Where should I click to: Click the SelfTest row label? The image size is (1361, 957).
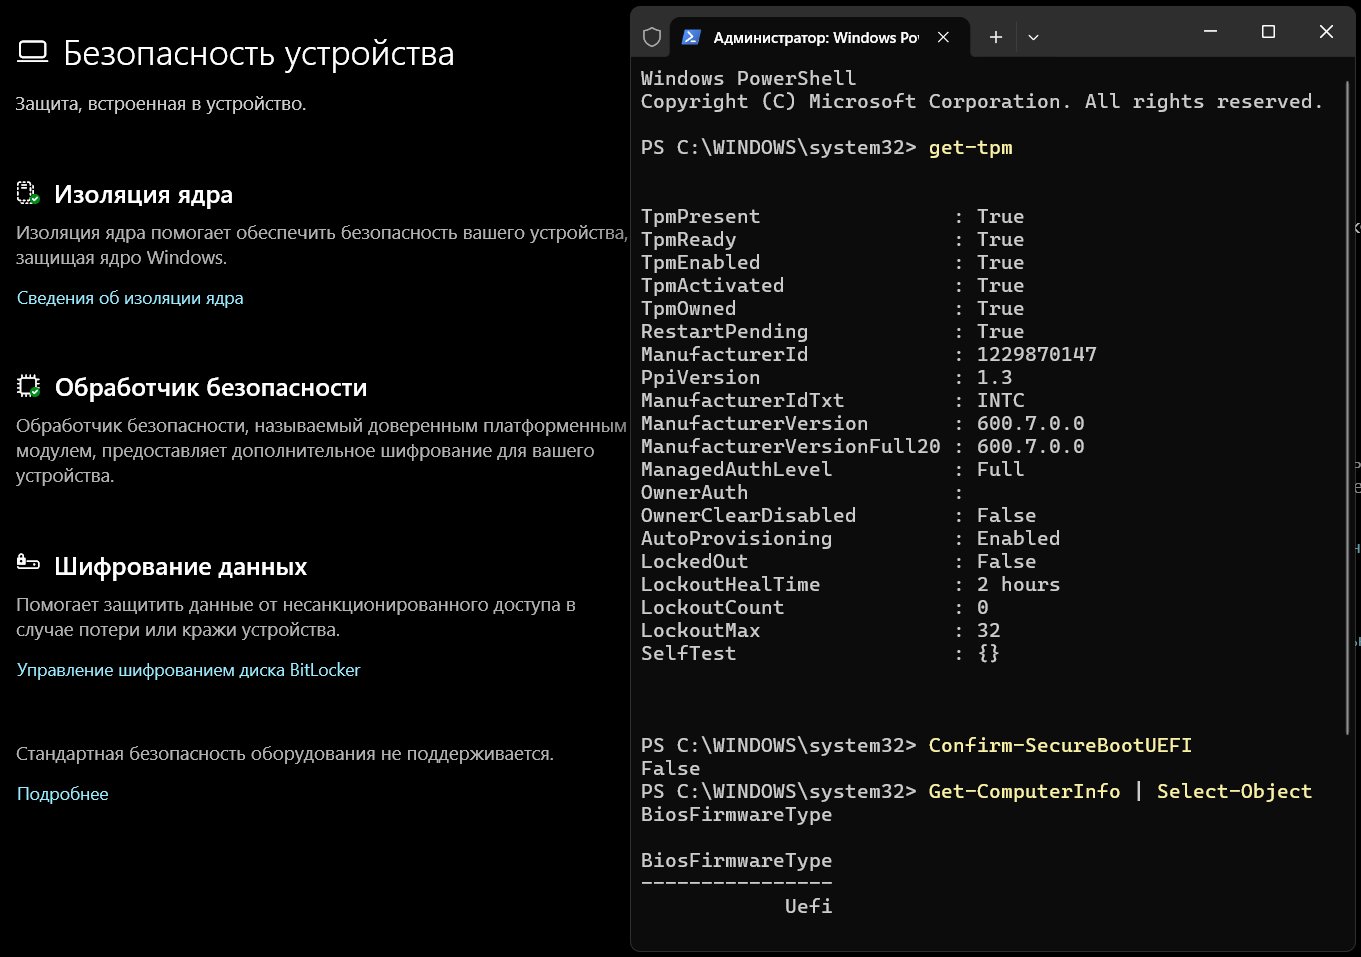689,654
